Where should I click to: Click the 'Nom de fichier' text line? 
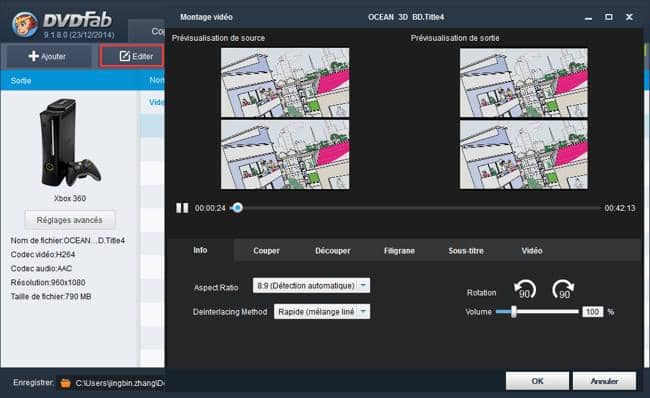pyautogui.click(x=68, y=240)
